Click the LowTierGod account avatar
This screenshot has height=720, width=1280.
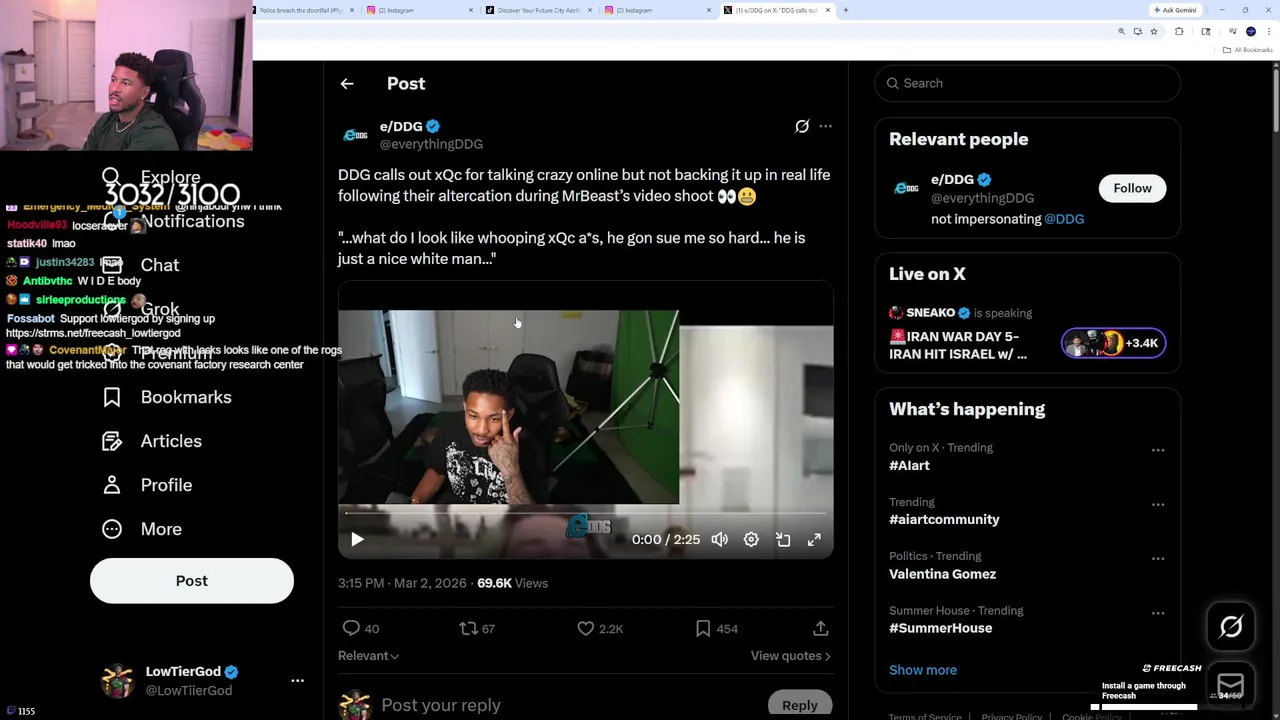(x=118, y=680)
